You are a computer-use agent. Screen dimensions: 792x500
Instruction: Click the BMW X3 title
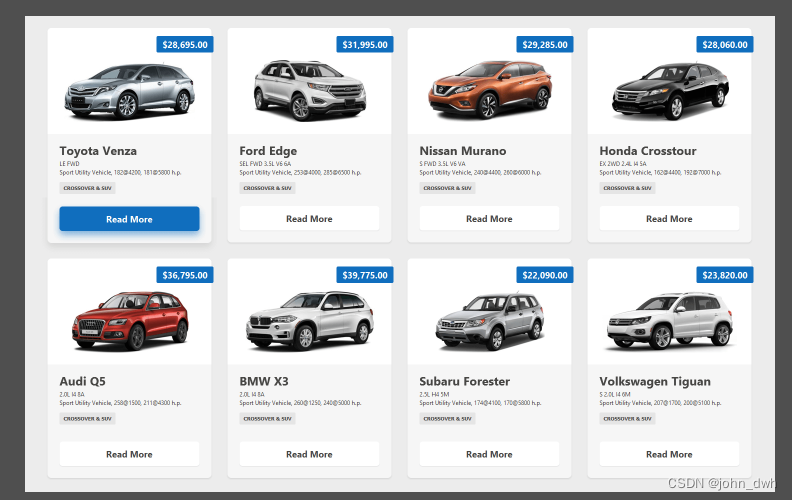pos(264,381)
